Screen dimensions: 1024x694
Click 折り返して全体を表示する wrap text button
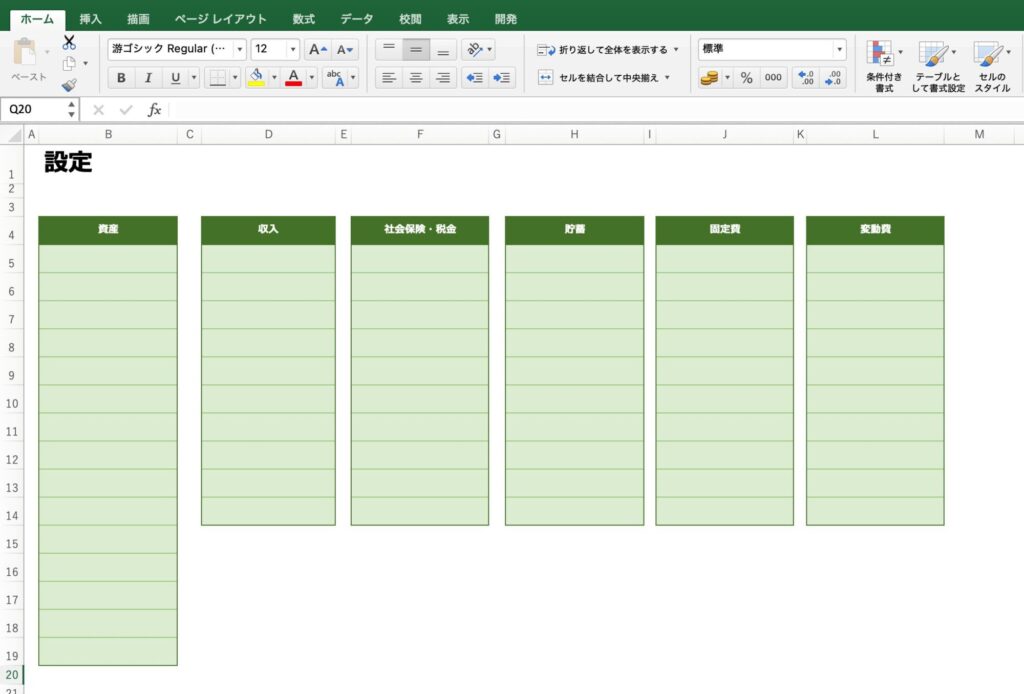(608, 49)
